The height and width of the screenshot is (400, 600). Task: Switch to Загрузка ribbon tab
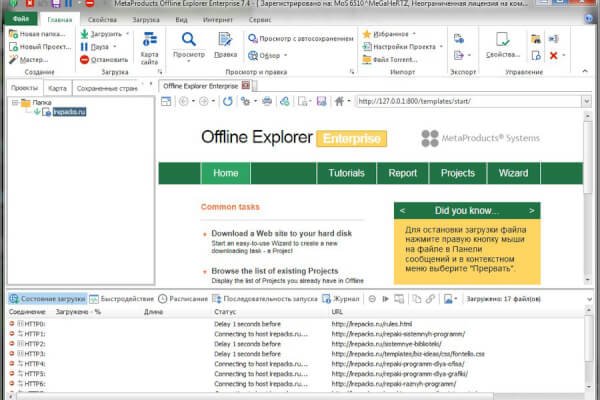[x=146, y=20]
